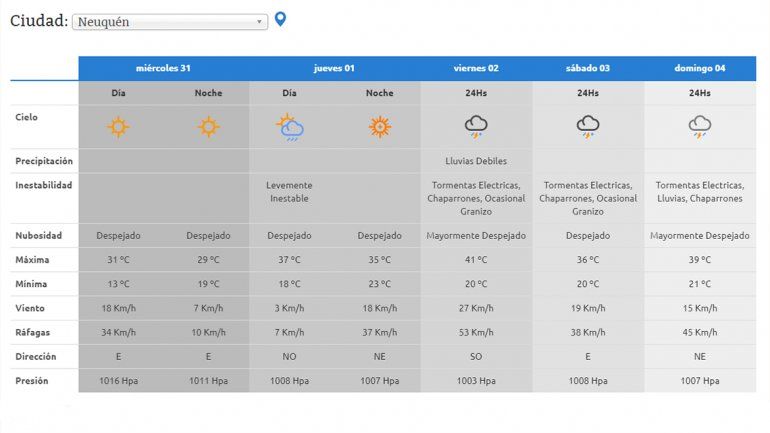
Task: Click the blue location pin icon
Action: pos(280,19)
